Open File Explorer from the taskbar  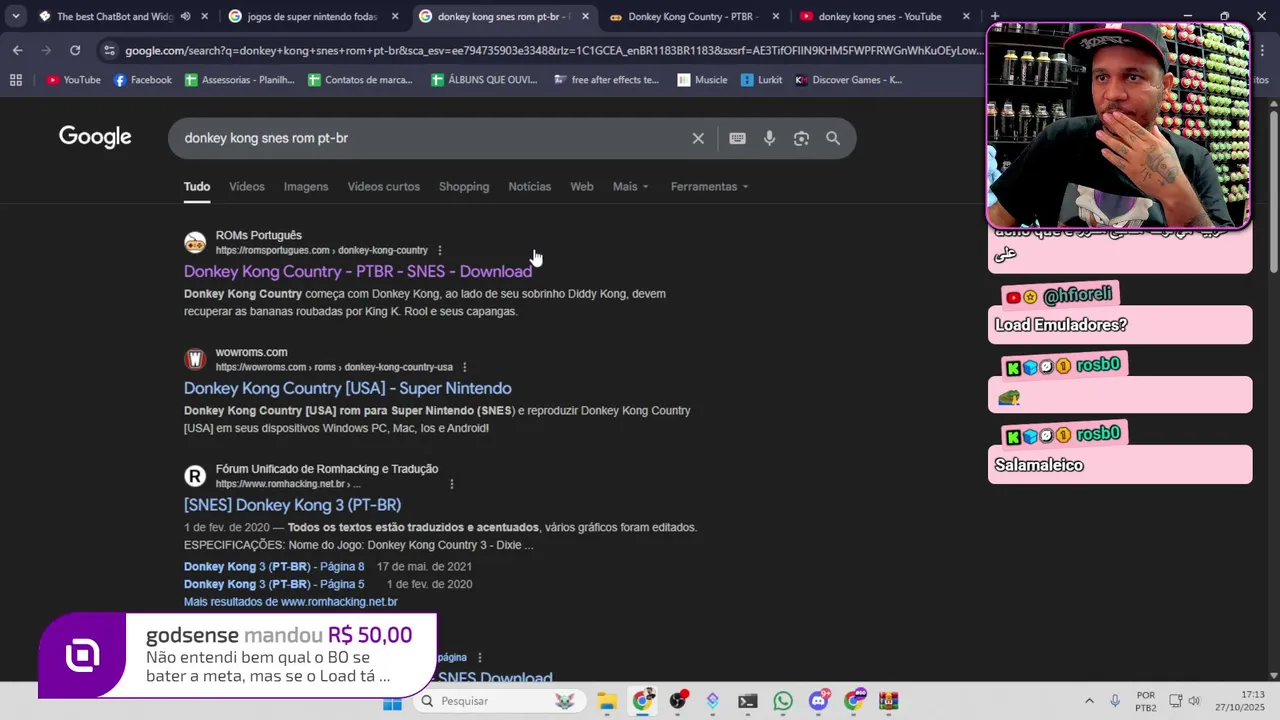tap(607, 702)
